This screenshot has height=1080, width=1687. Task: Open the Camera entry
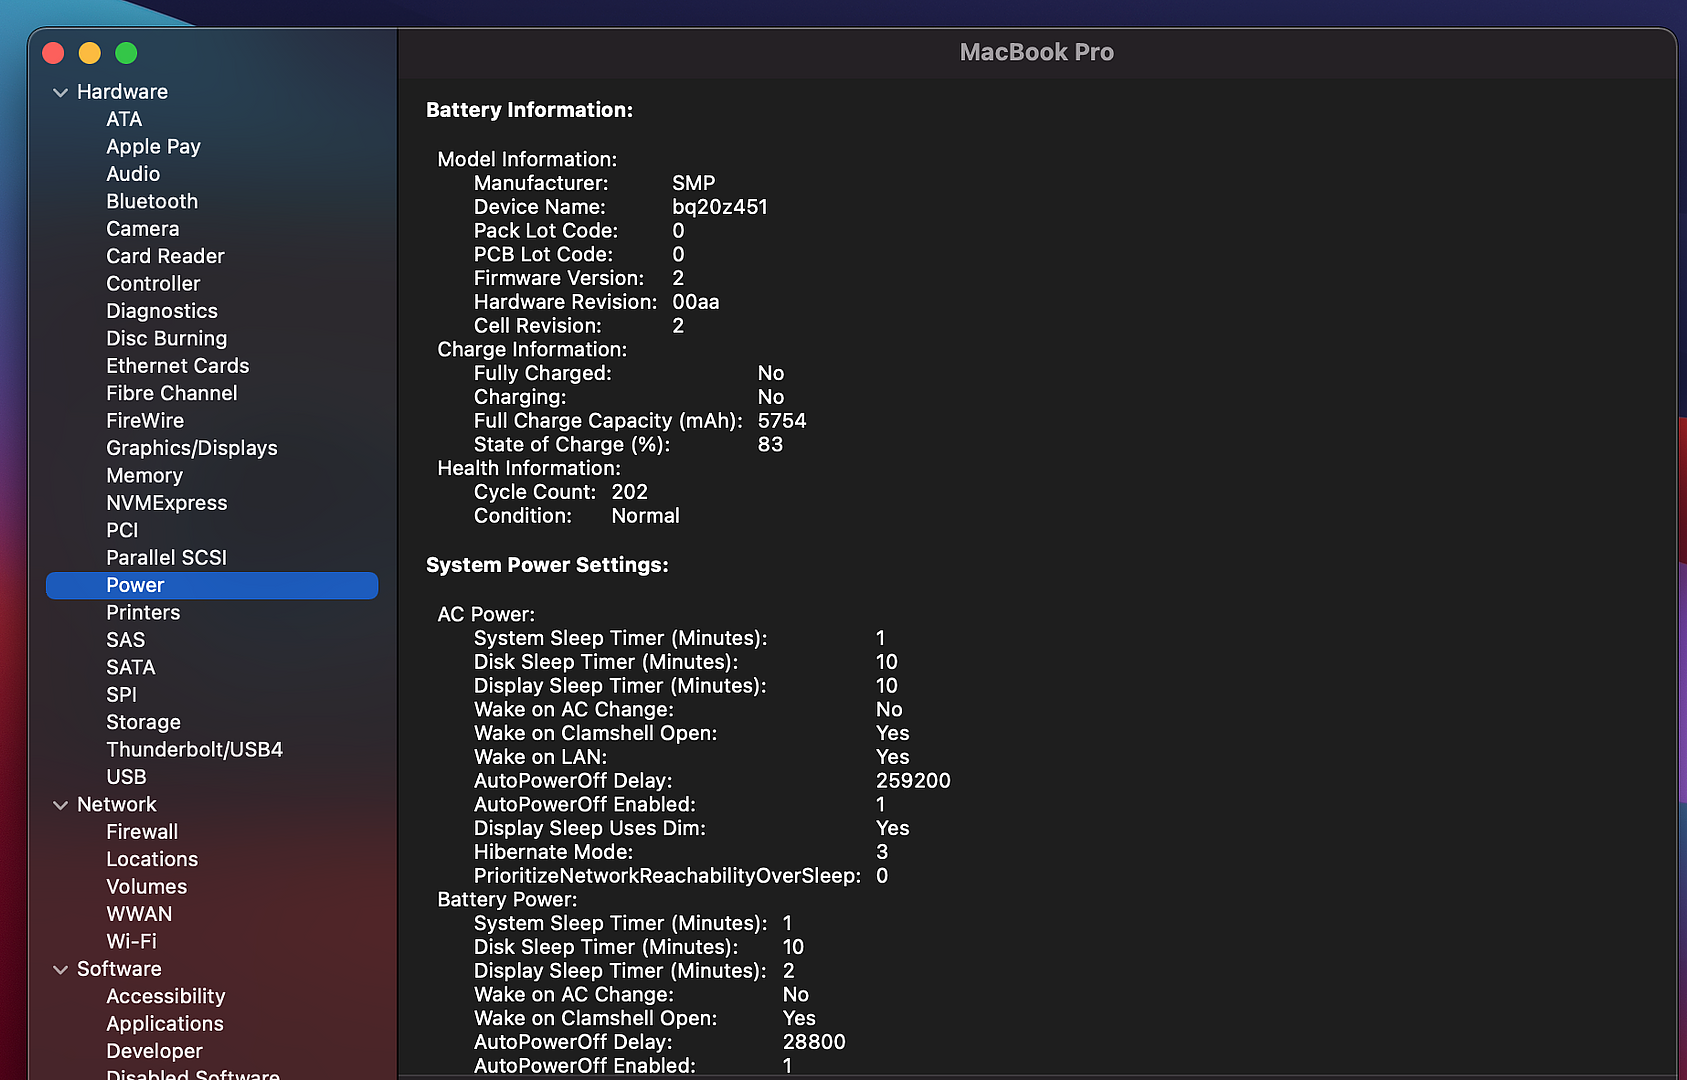142,229
